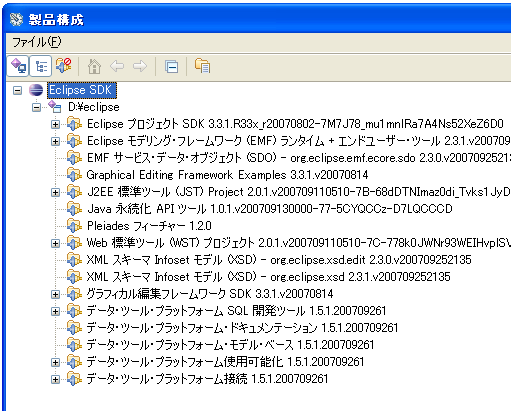511x411 pixels.
Task: Toggle nested feature tree view button
Action: (40, 66)
